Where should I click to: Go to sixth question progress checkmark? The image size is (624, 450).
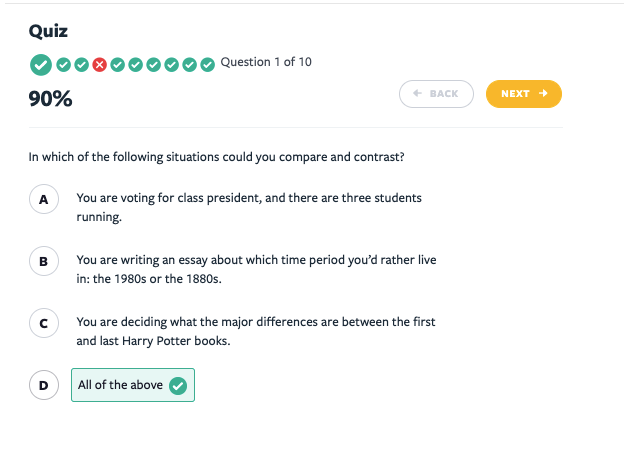(x=136, y=65)
